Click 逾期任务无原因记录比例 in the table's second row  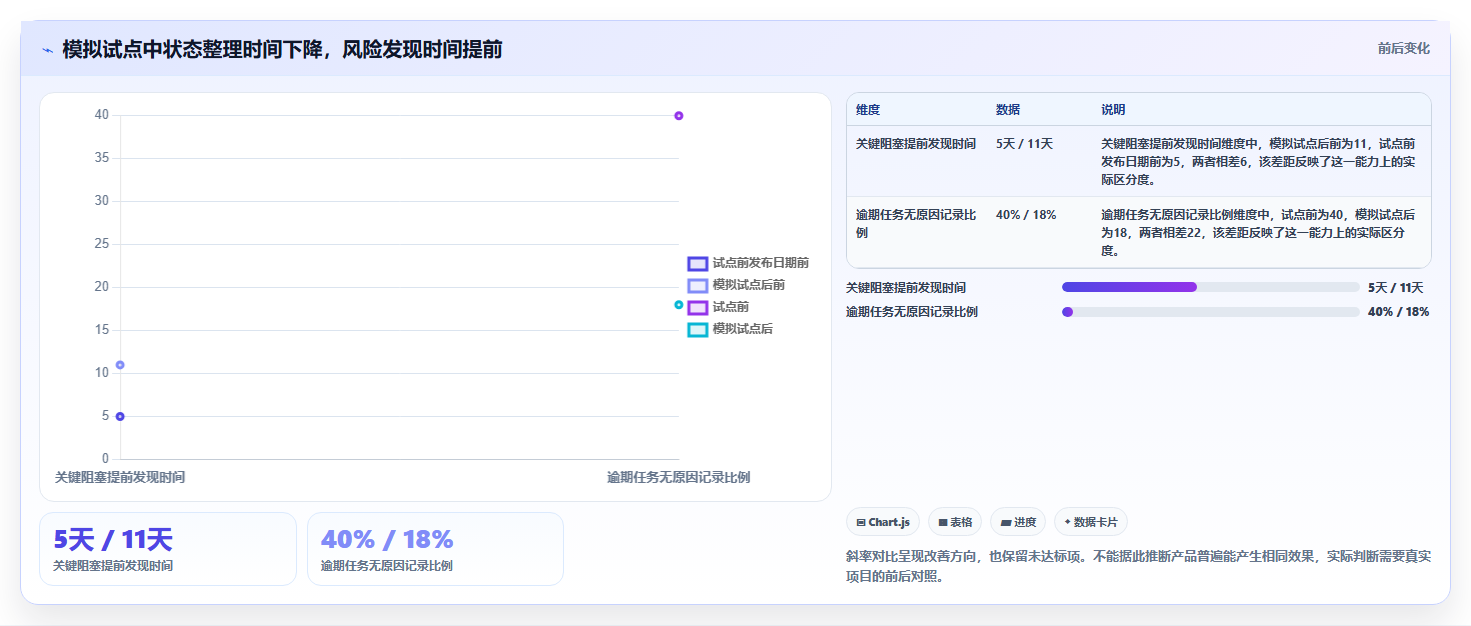[x=916, y=223]
